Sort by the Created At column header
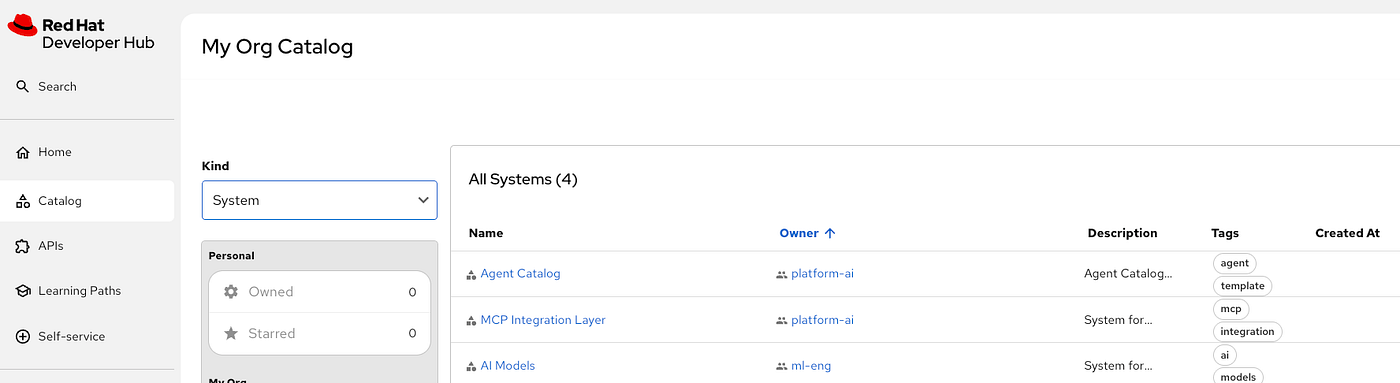The width and height of the screenshot is (1400, 383). 1347,233
